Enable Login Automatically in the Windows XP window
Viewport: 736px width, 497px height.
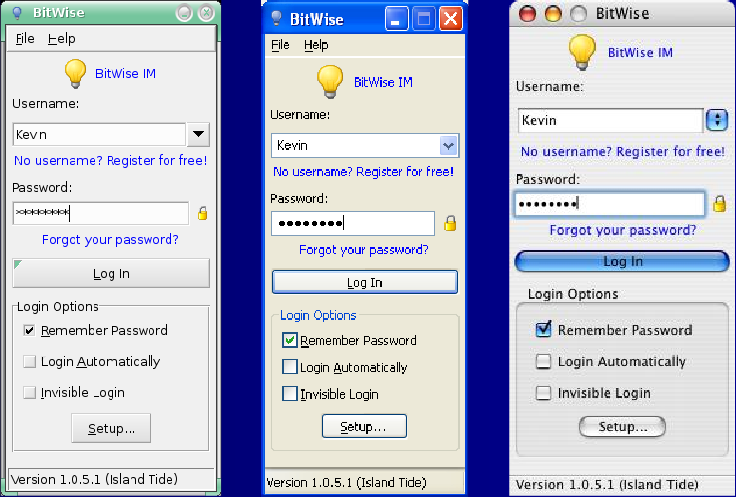click(x=290, y=367)
